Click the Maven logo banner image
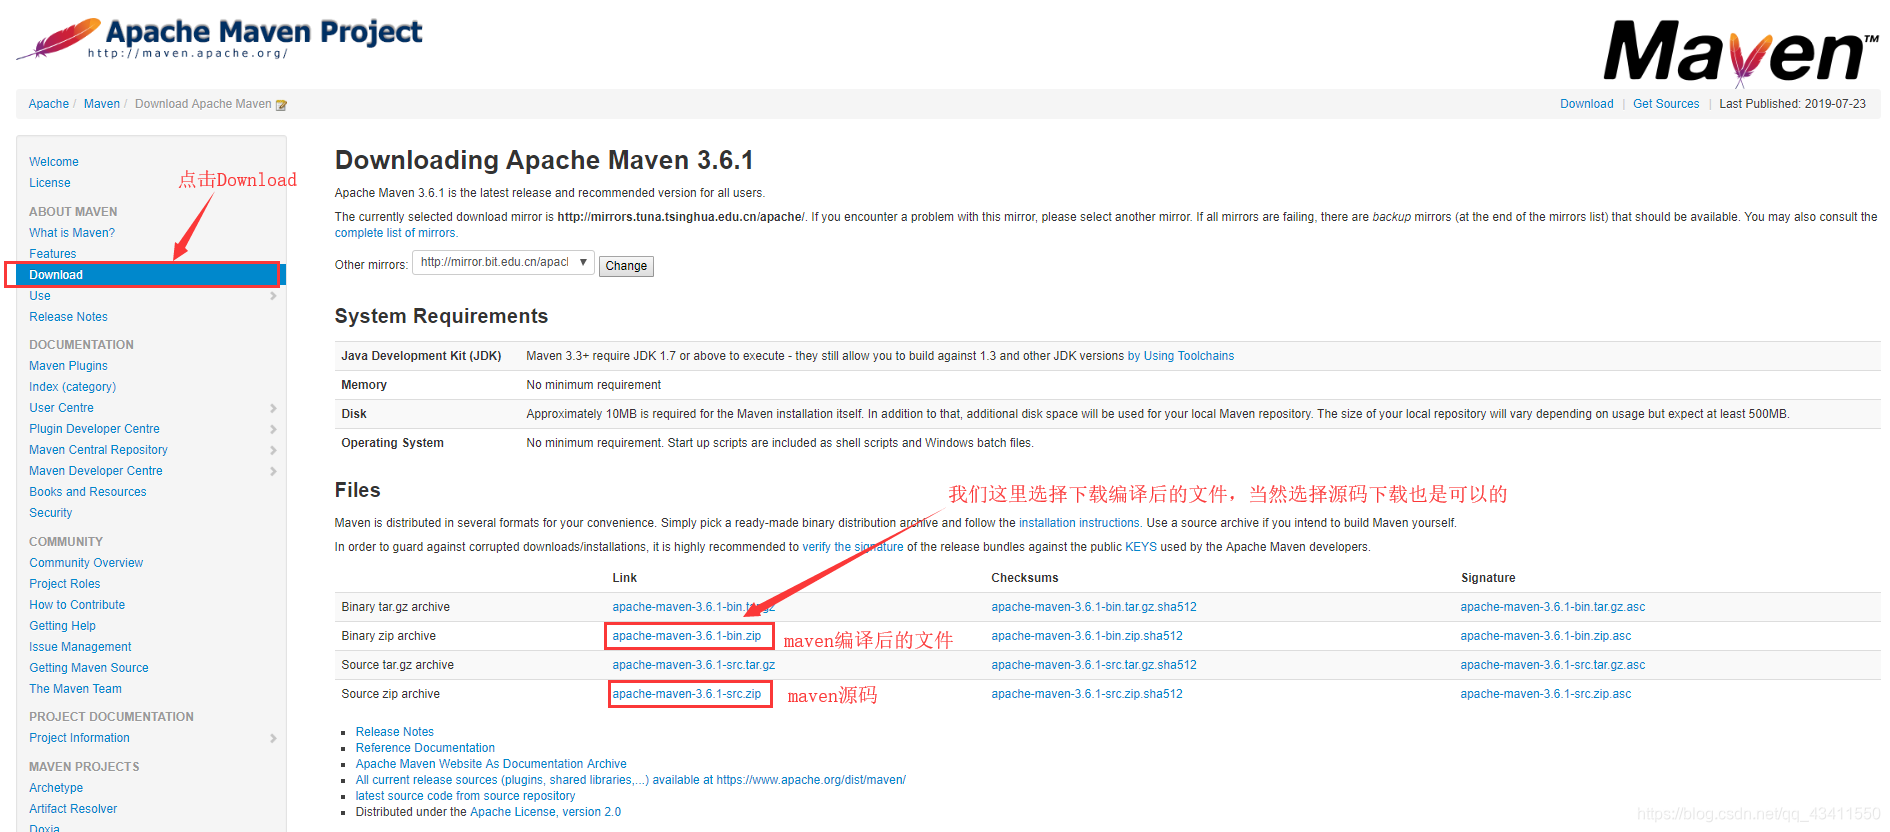Screen dimensions: 1890x832 1741,52
